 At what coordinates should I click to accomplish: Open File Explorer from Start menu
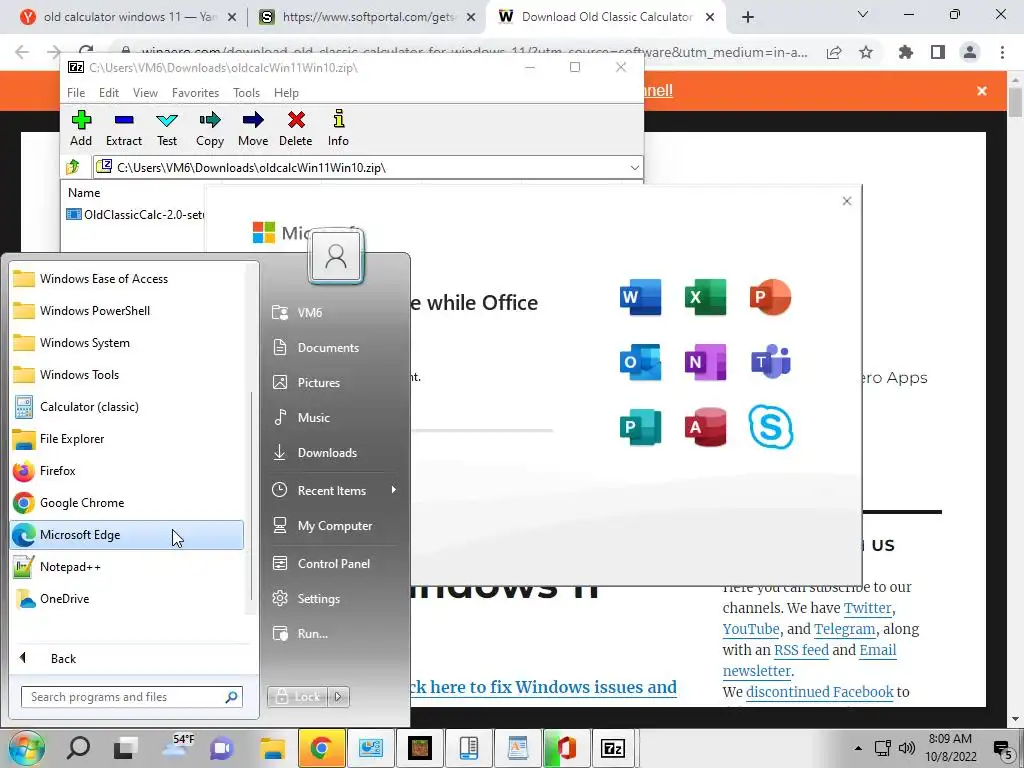coord(127,439)
